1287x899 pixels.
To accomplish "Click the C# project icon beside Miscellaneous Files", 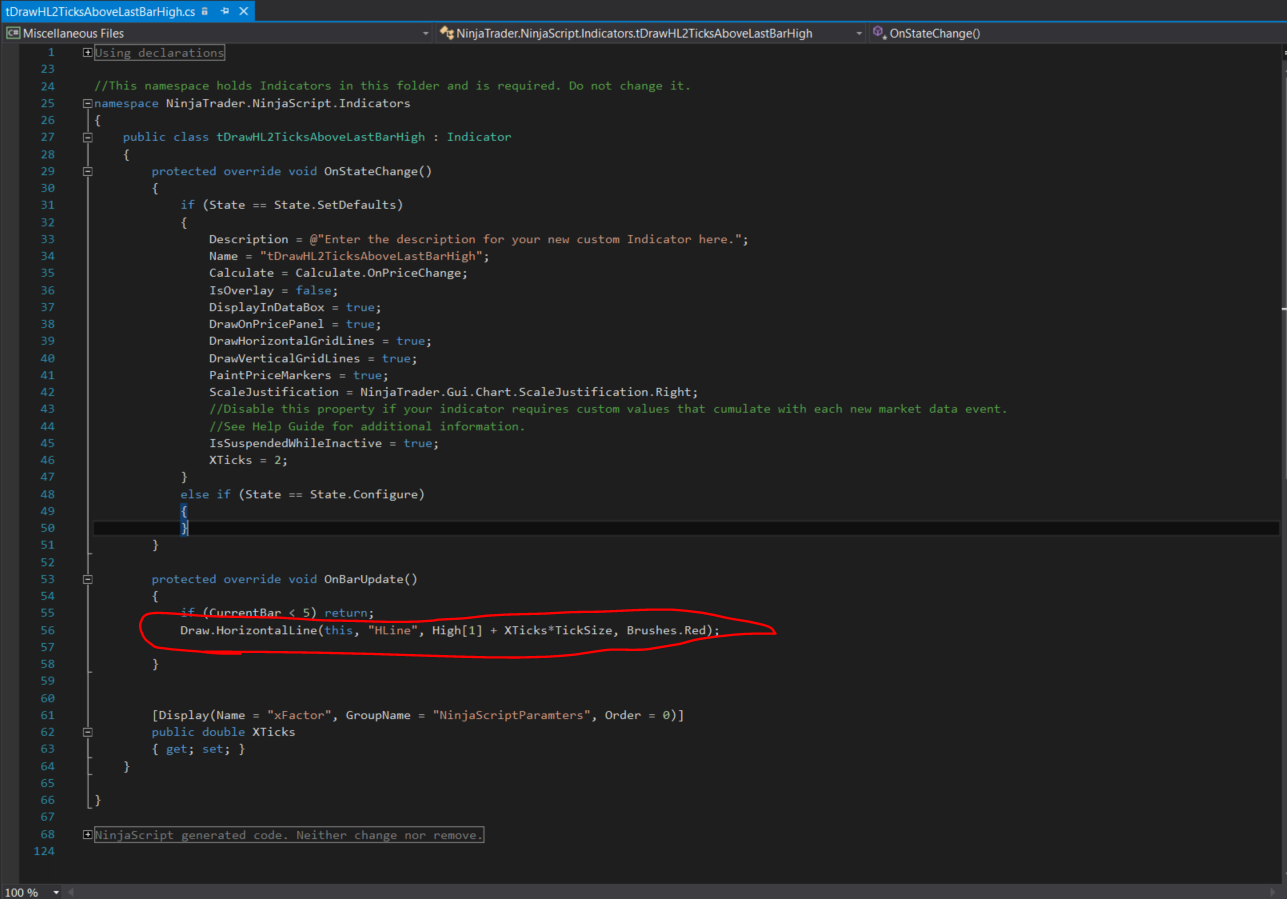I will pos(13,33).
